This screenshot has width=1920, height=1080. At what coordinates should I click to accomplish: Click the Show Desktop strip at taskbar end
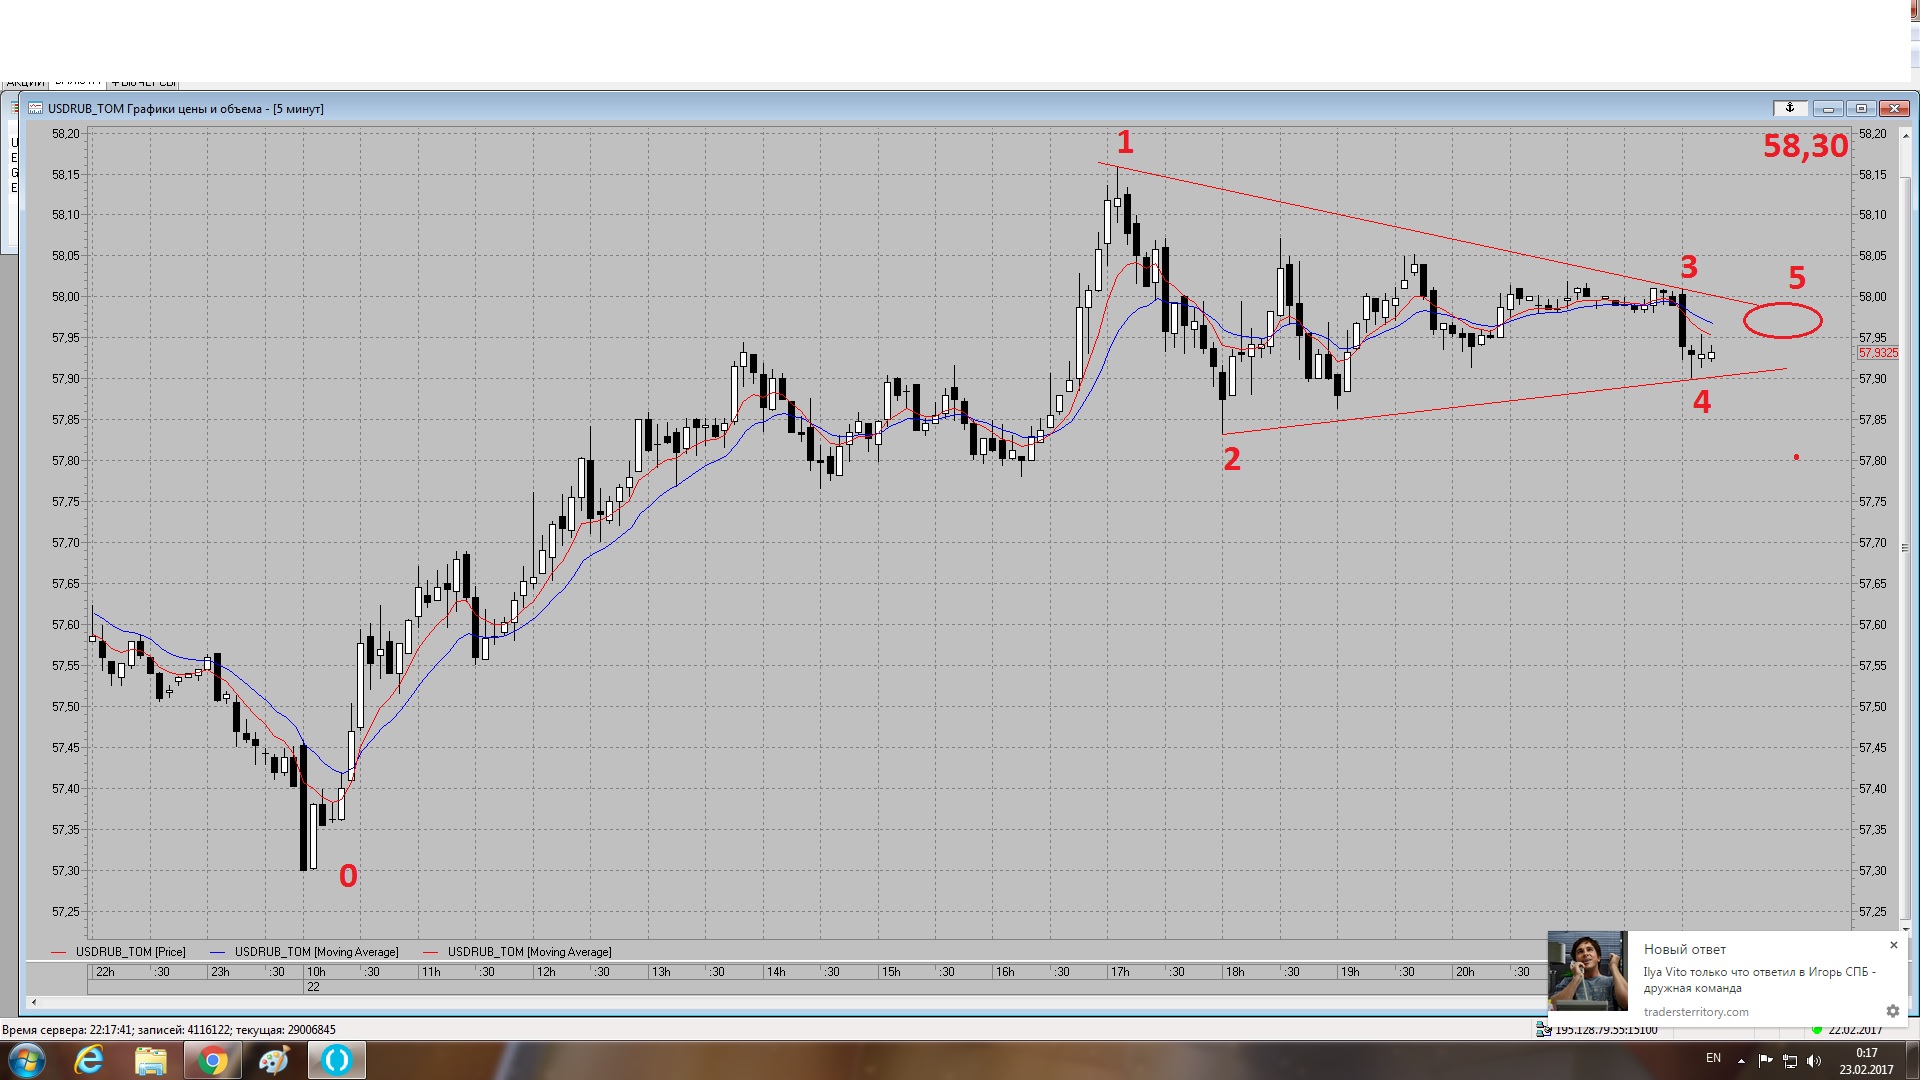(x=1913, y=1060)
